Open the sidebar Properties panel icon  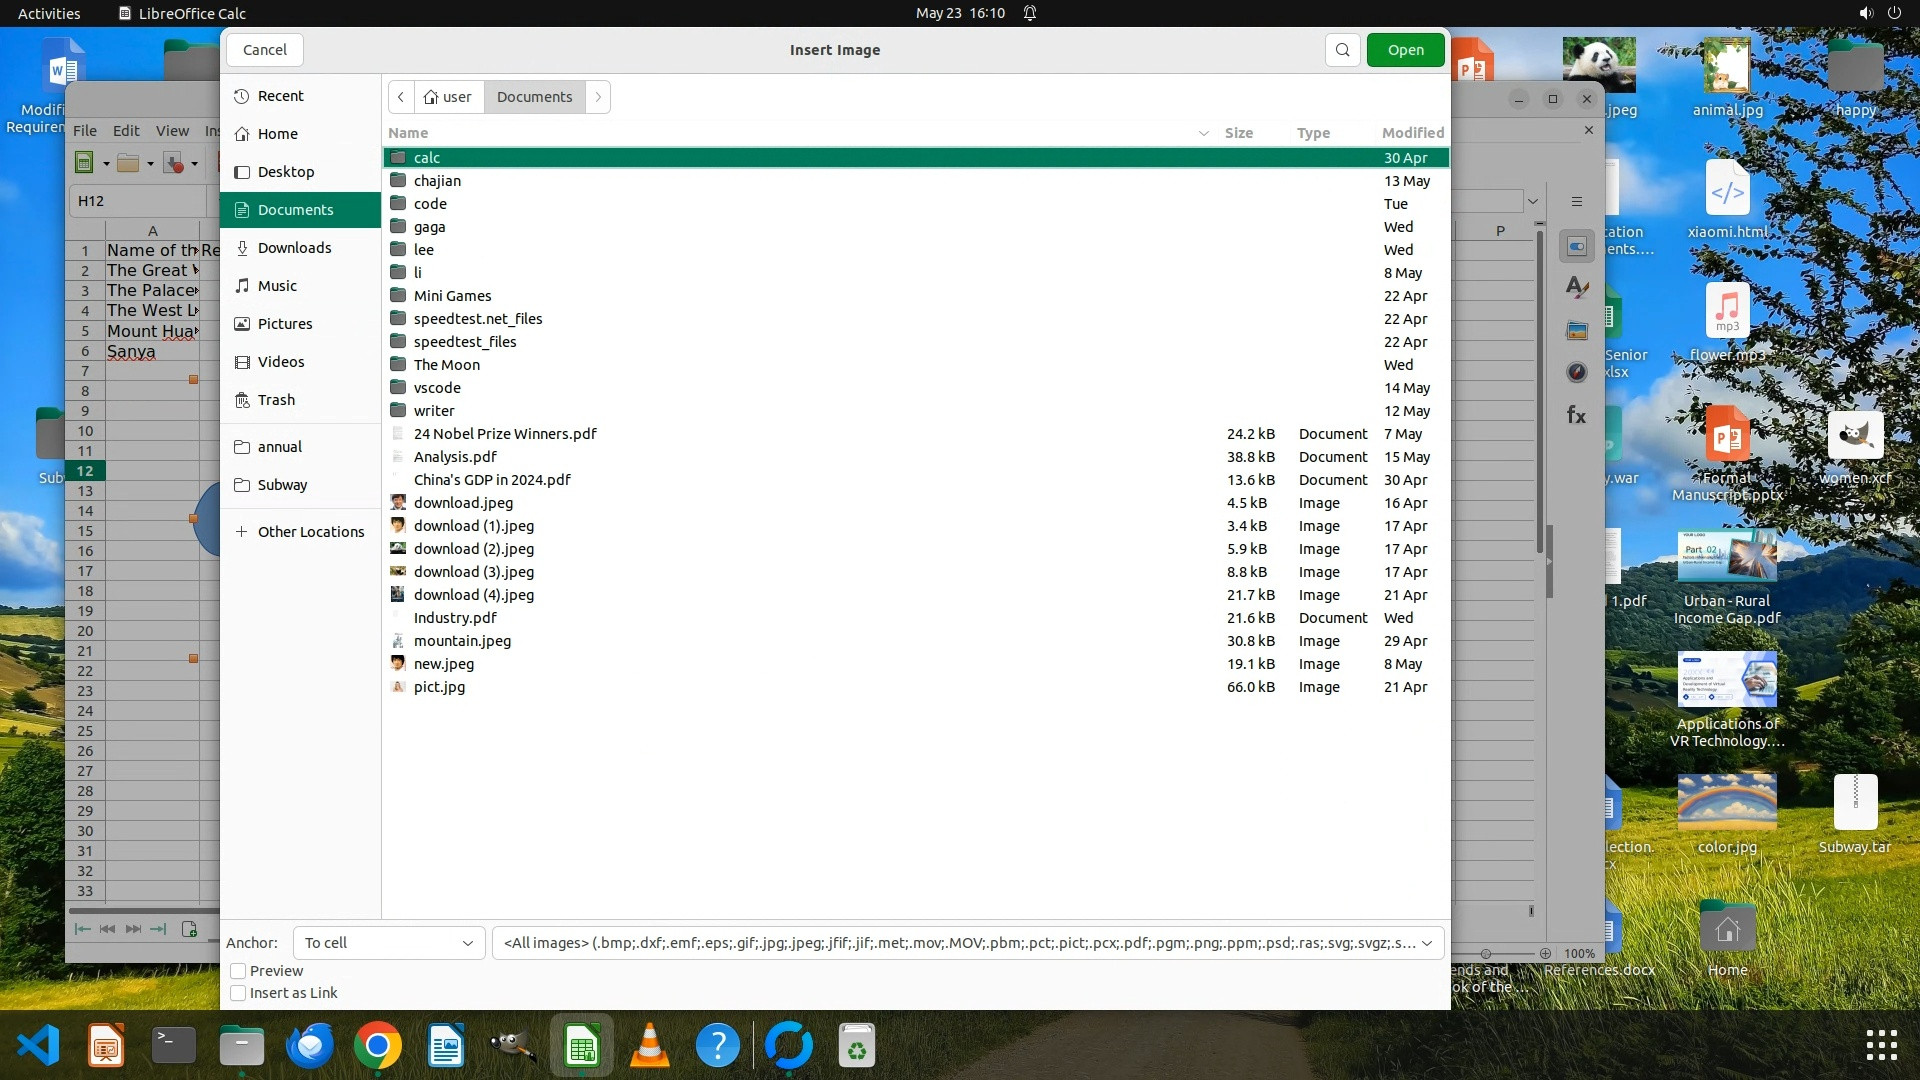[x=1577, y=246]
